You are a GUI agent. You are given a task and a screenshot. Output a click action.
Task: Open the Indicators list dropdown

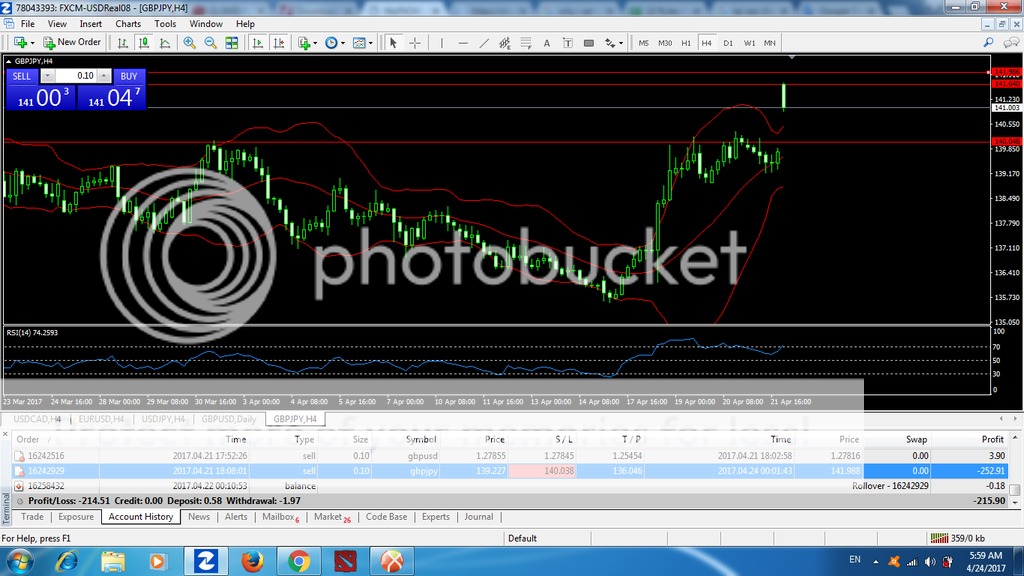[307, 43]
